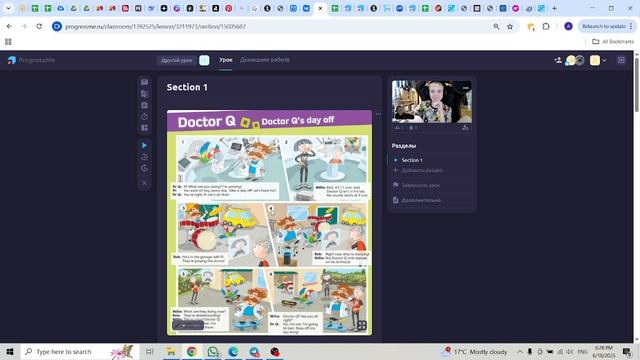
Task: Open the user profile dropdown arrow
Action: coord(604,60)
